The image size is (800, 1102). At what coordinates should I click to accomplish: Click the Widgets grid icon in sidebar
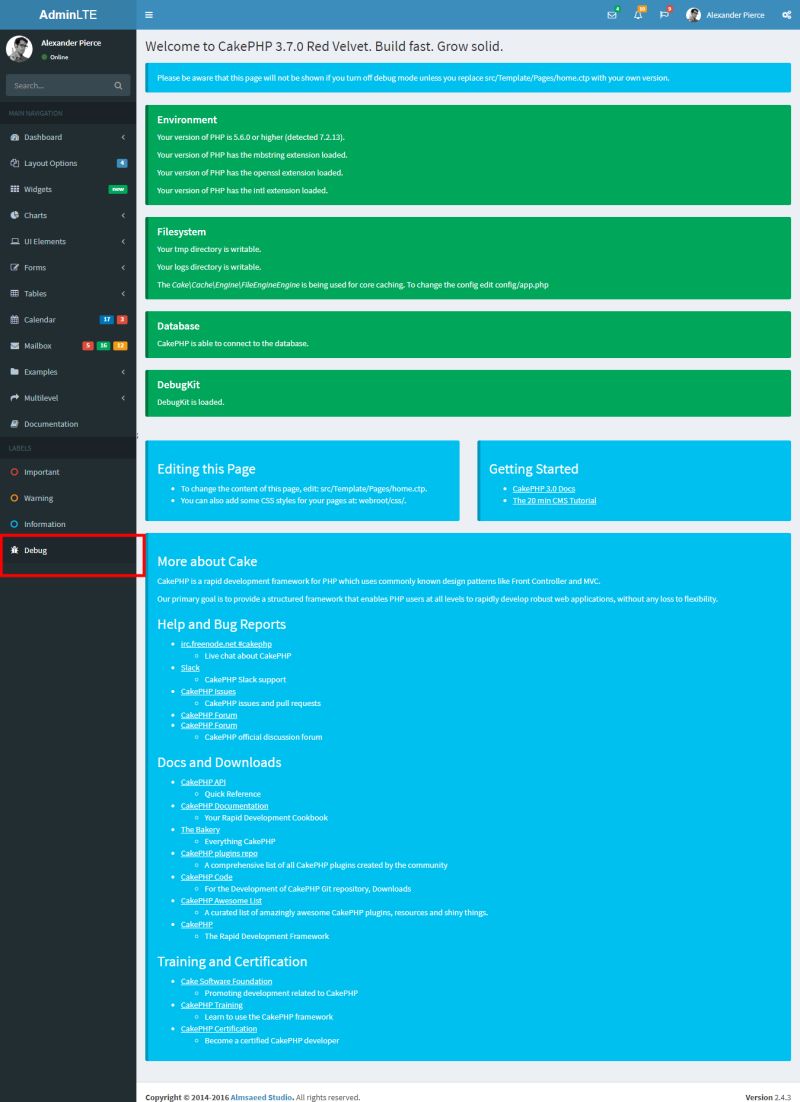14,189
